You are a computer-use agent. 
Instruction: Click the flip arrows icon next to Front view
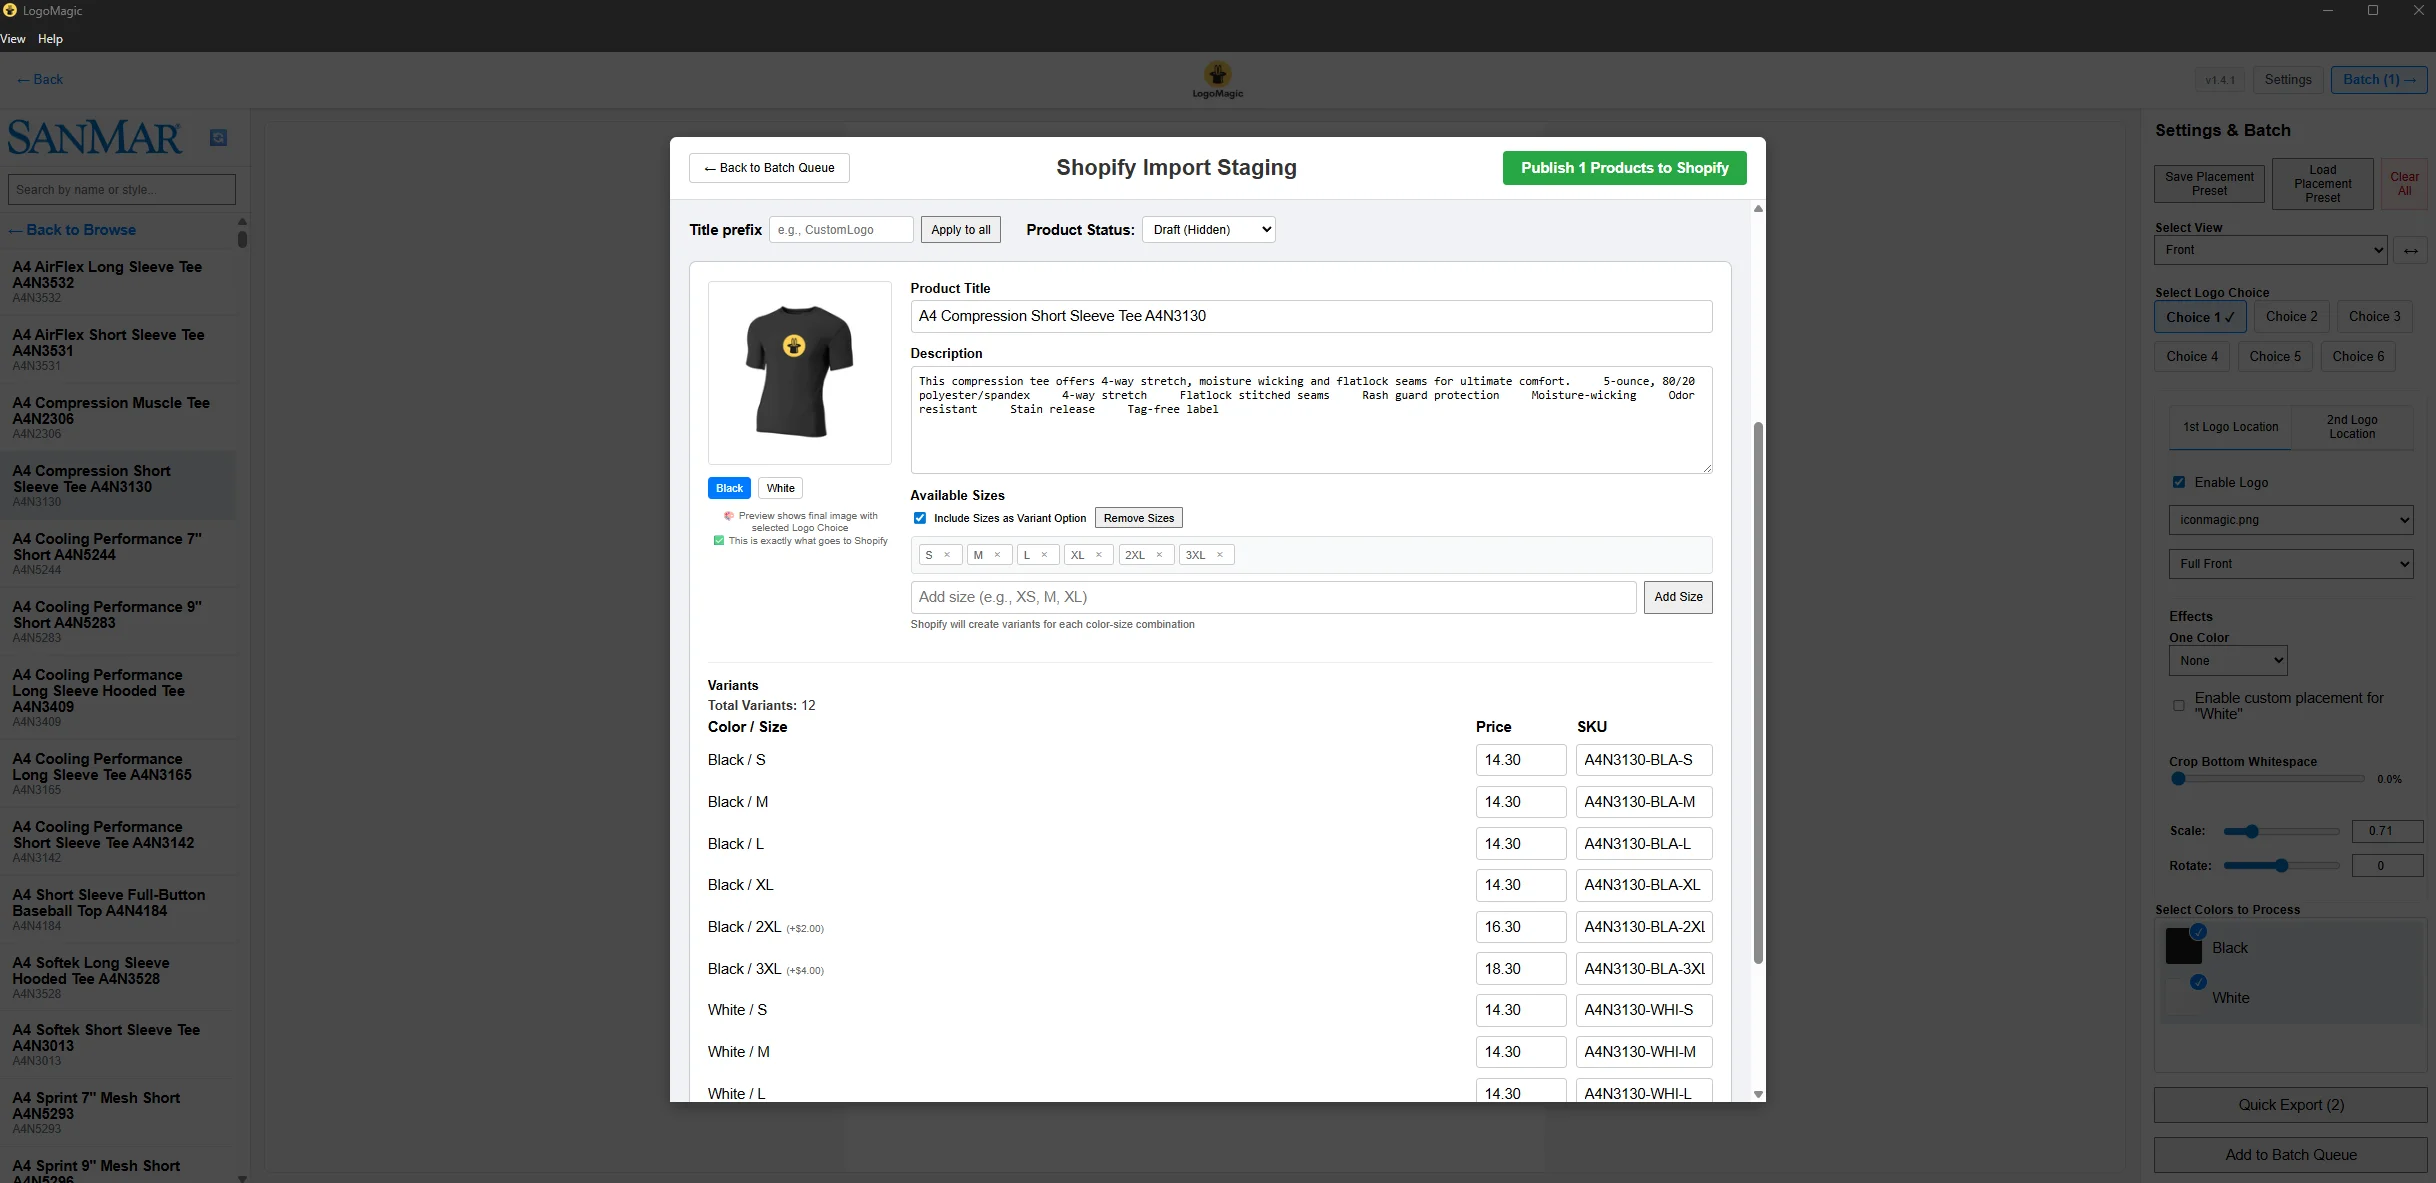pyautogui.click(x=2410, y=250)
